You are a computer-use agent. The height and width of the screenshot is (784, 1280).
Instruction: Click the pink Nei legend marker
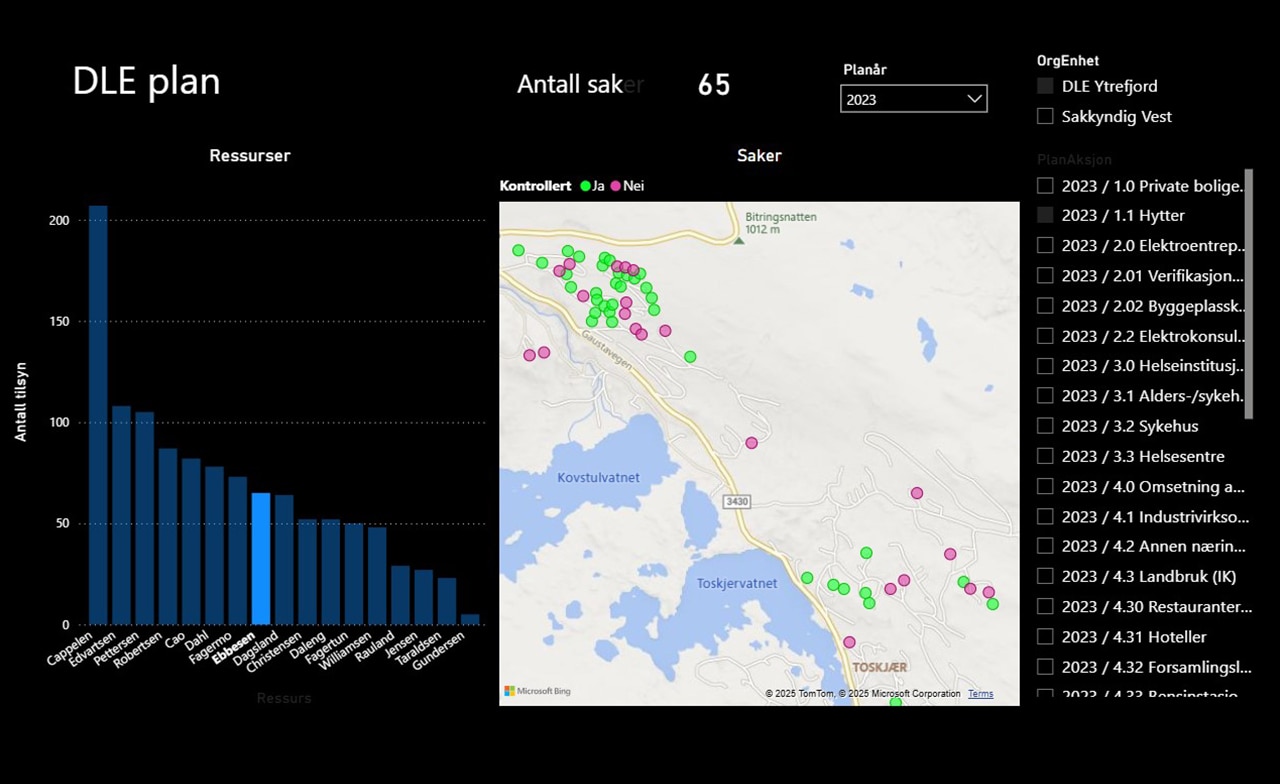[616, 186]
